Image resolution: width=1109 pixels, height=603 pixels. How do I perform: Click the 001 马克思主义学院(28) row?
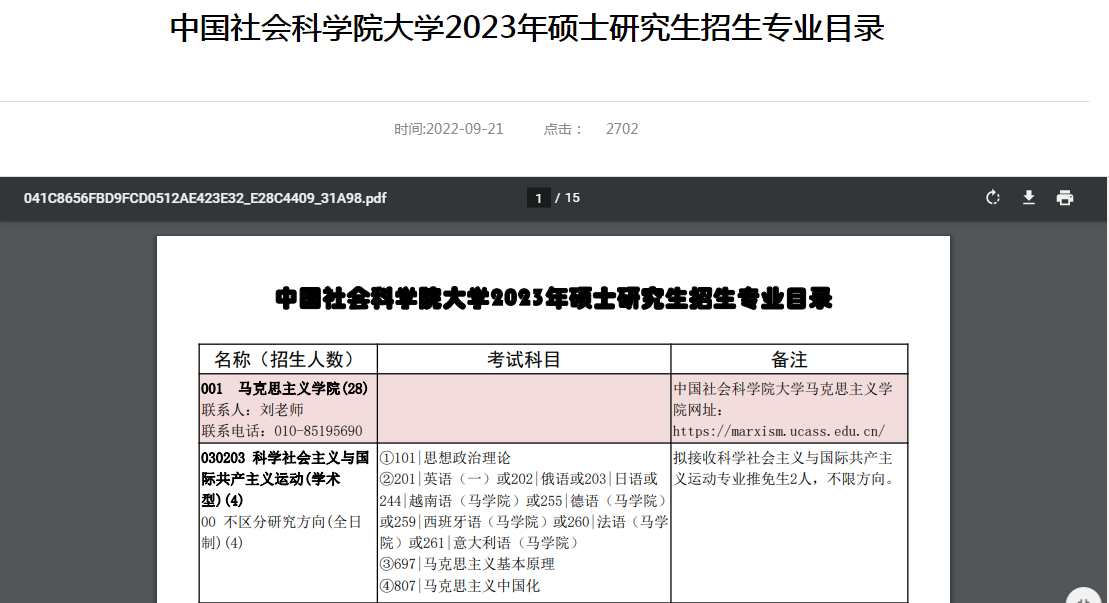[285, 388]
